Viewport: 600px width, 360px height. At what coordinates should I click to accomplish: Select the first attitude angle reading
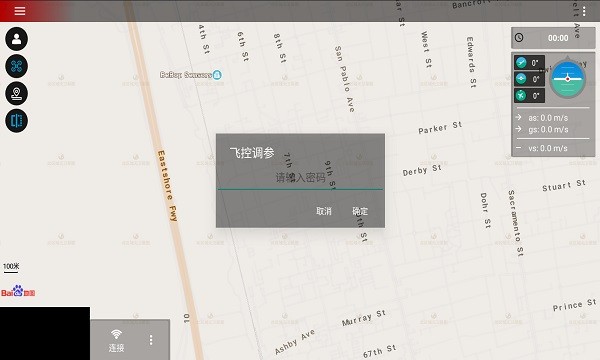(529, 63)
